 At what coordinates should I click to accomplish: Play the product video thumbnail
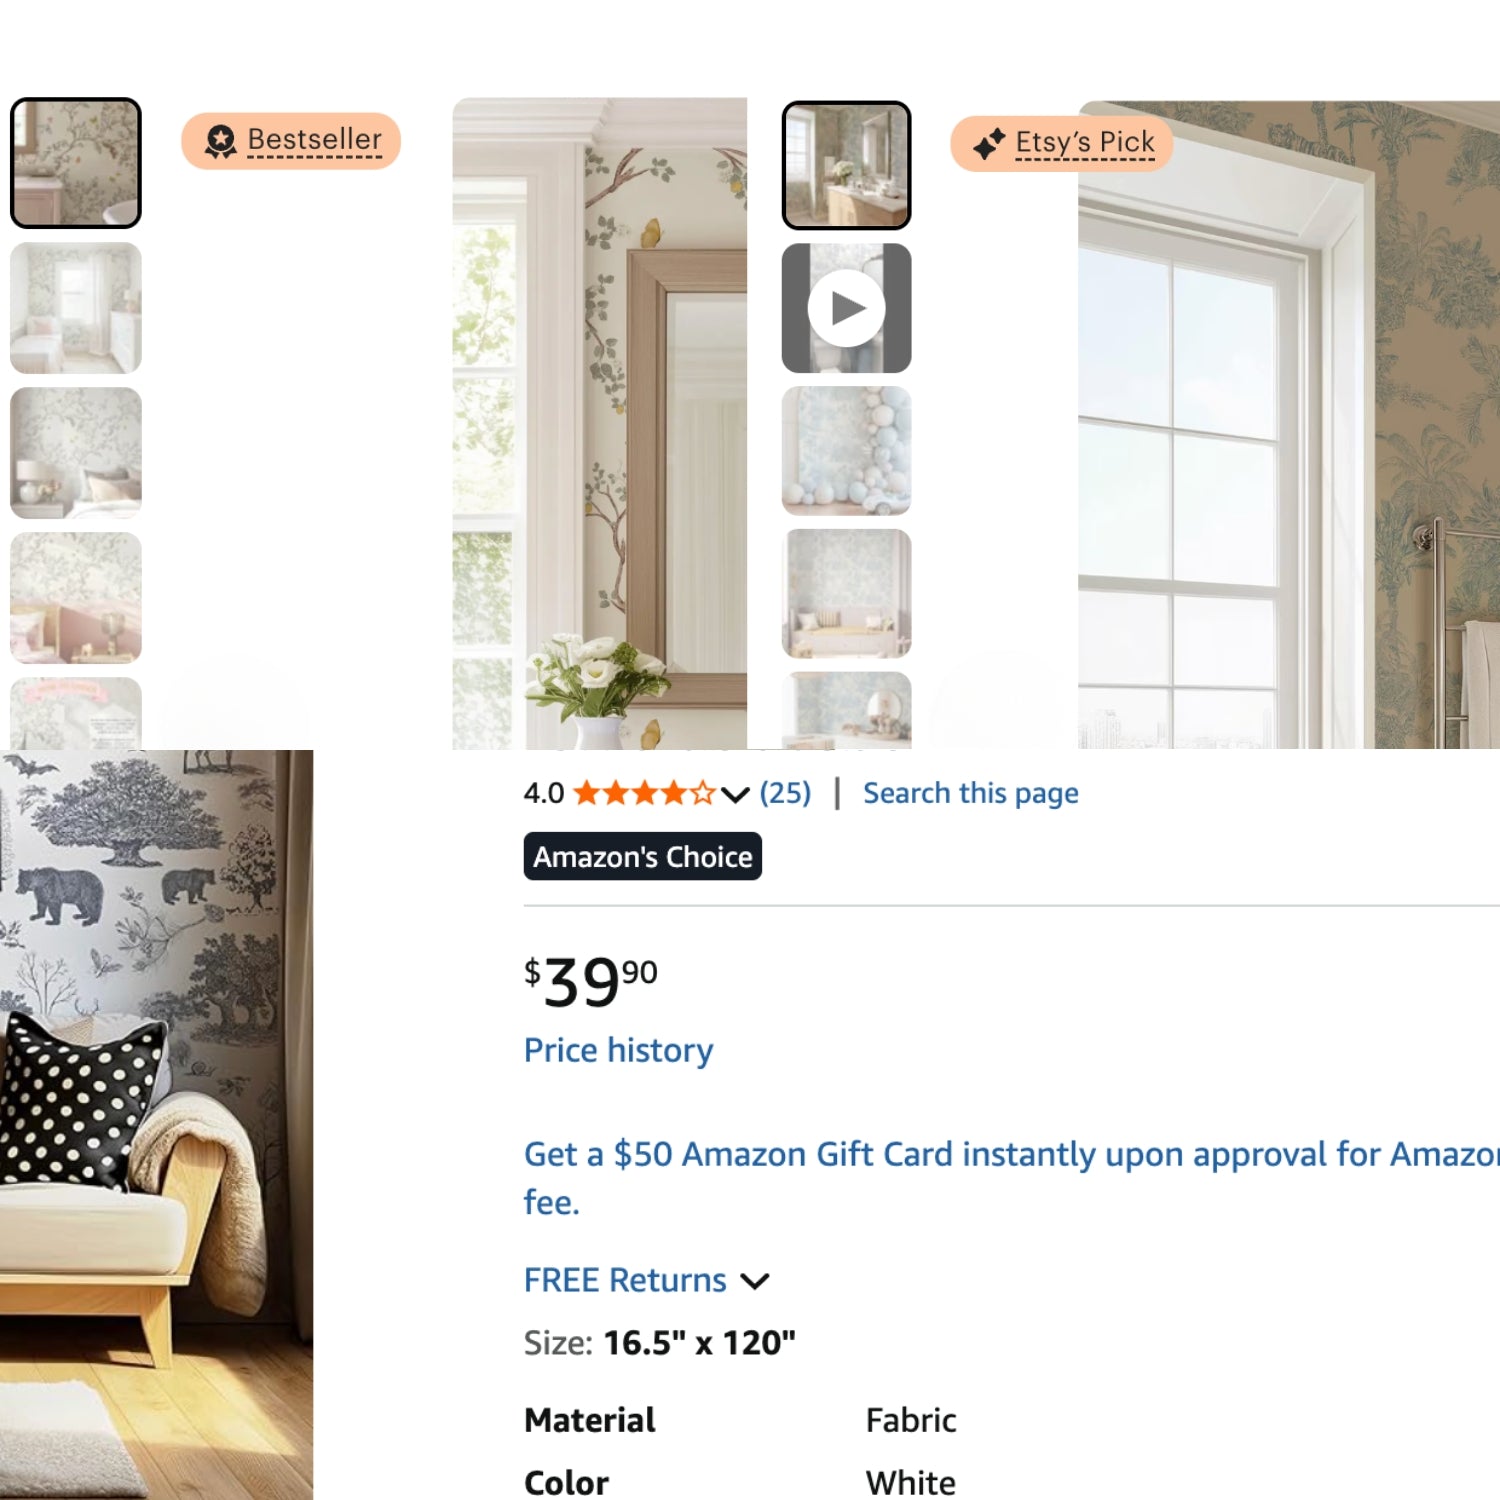click(846, 308)
